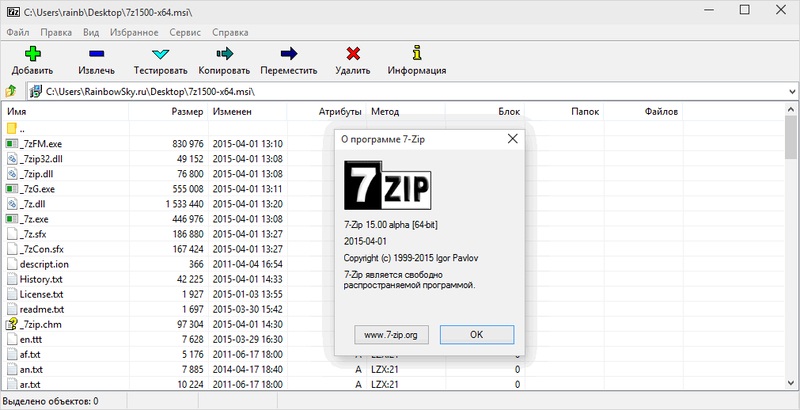This screenshot has width=800, height=410.
Task: Click the vertical scrollbar of file list
Action: pos(791,250)
